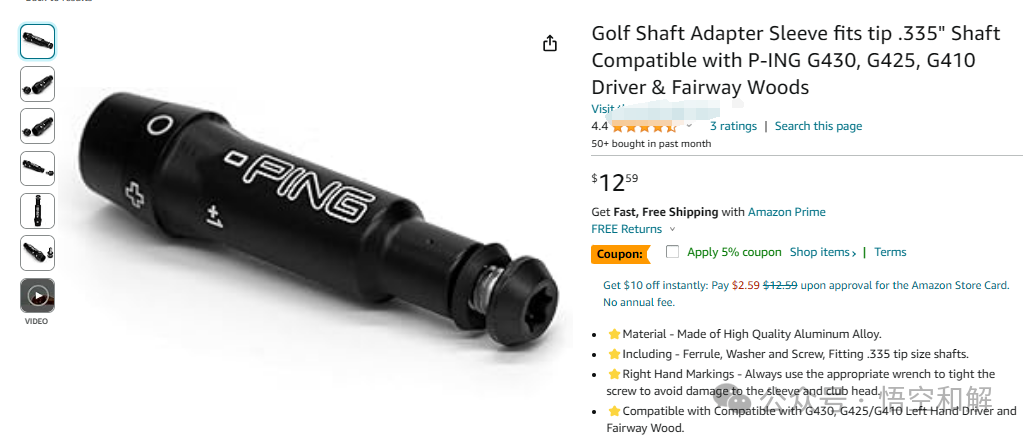
Task: Expand the FREE Returns chevron
Action: pyautogui.click(x=673, y=229)
